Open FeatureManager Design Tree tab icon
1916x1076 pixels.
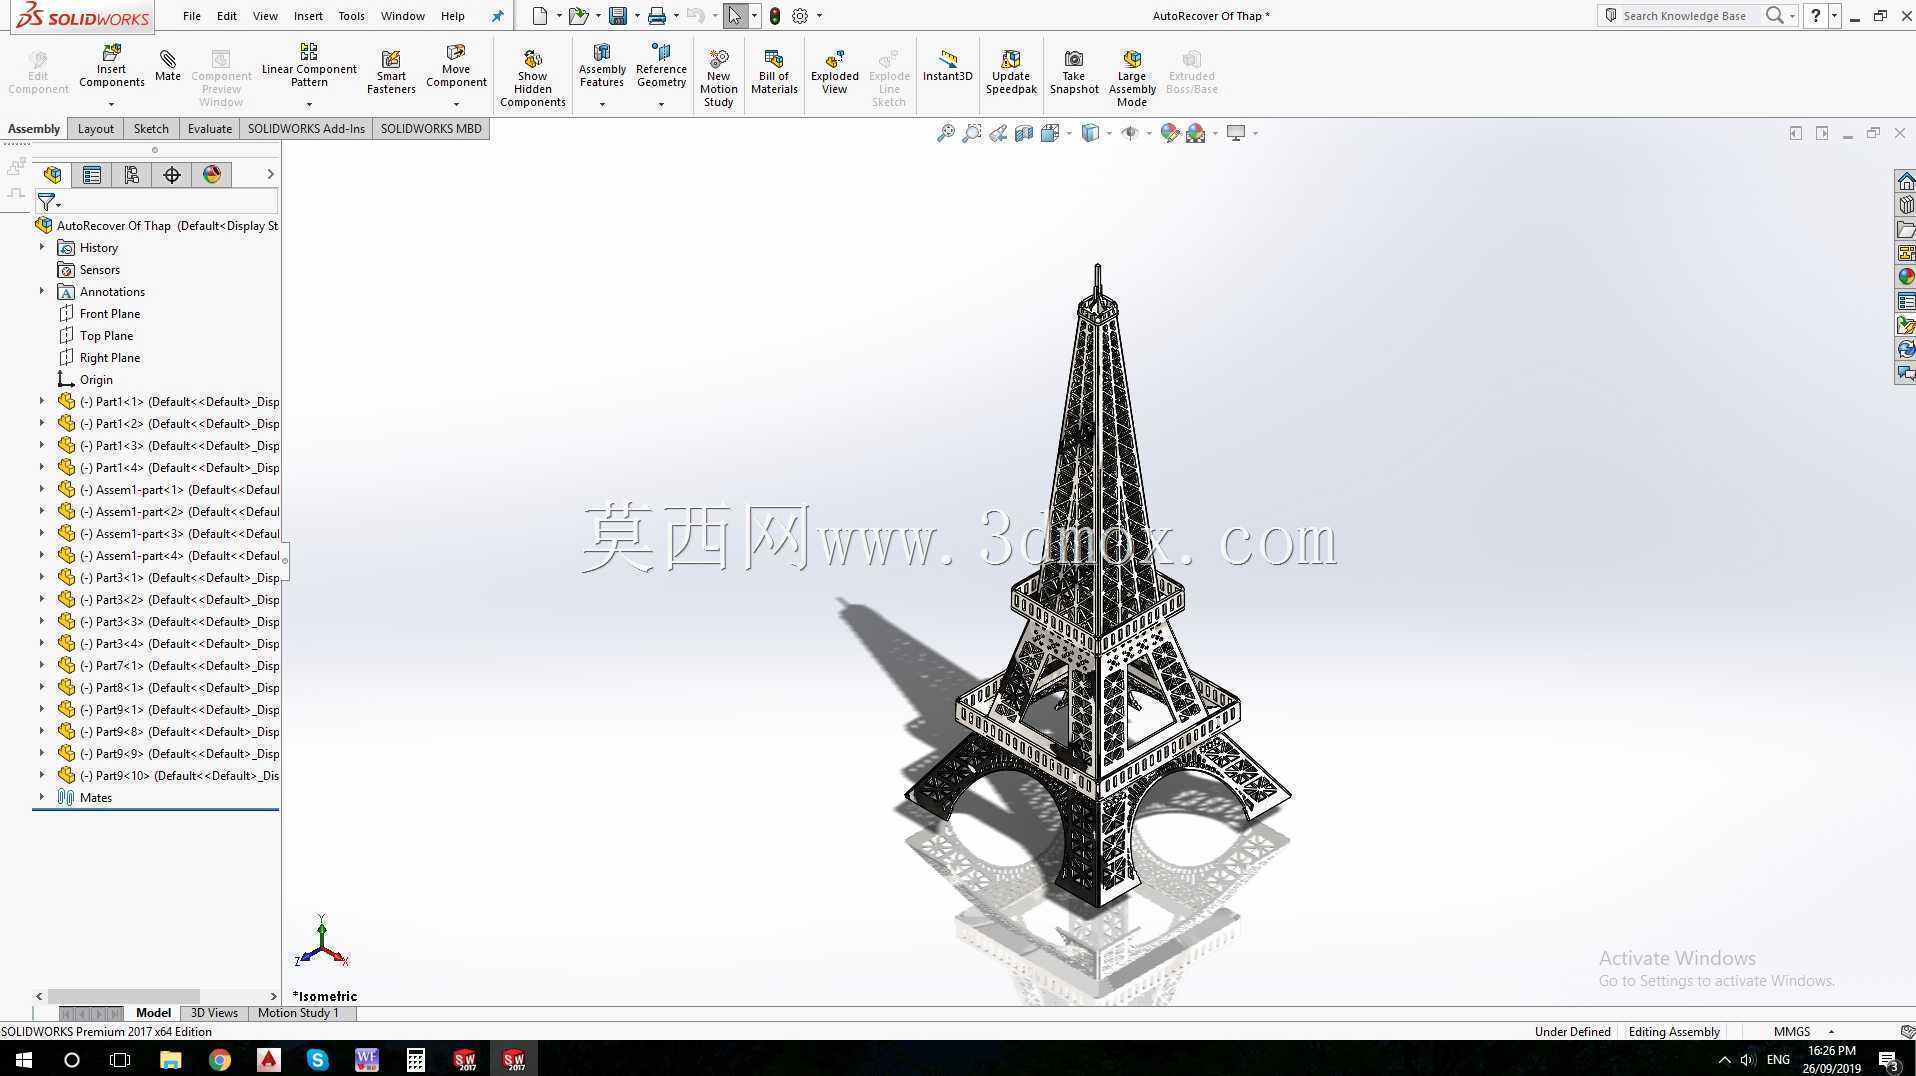coord(52,175)
